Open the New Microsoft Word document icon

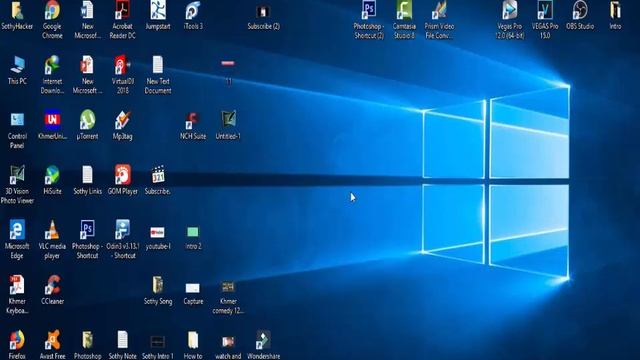[x=87, y=11]
